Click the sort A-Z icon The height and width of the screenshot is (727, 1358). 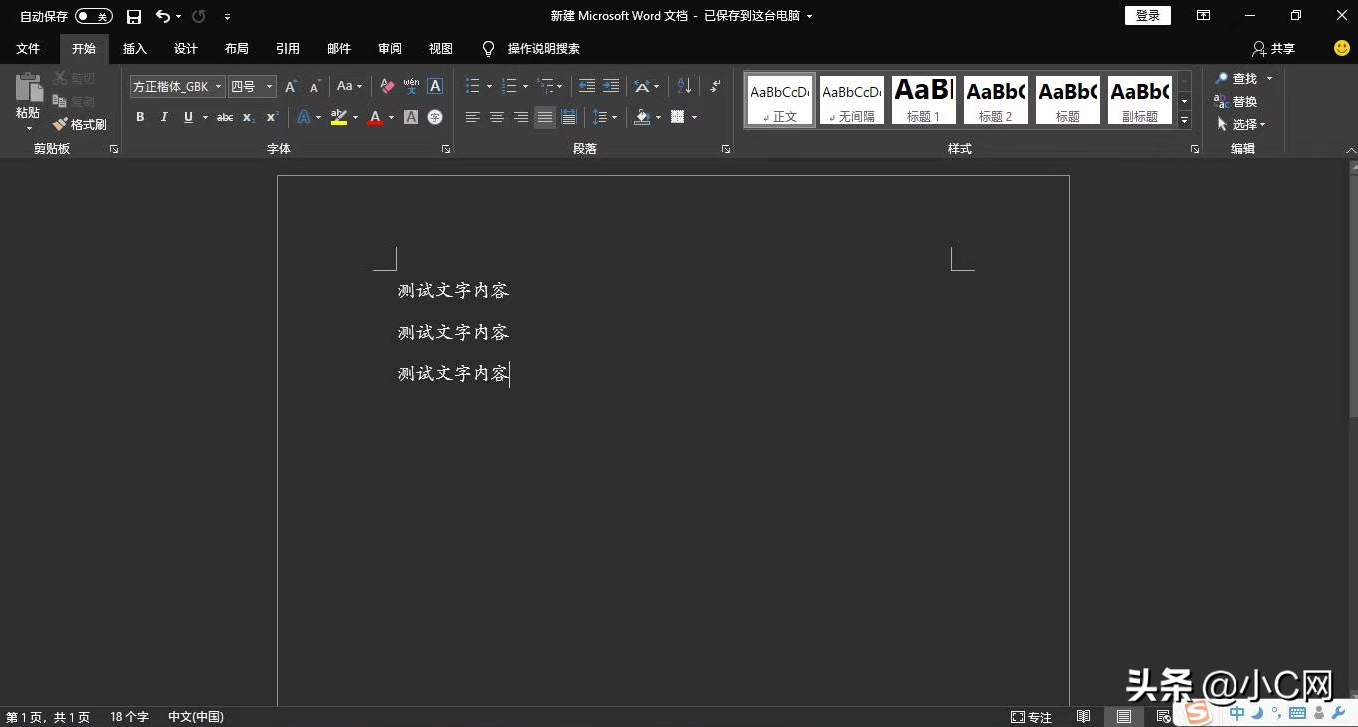684,87
